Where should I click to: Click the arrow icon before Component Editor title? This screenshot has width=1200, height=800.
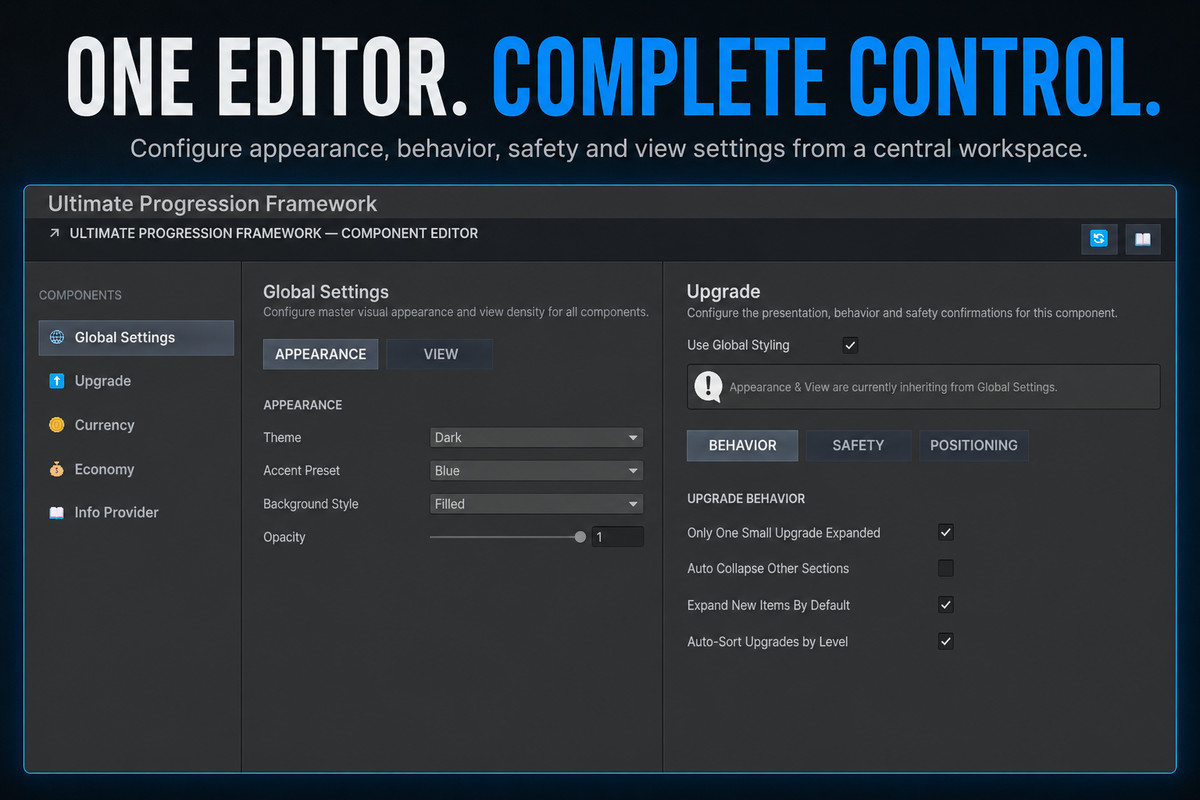click(x=53, y=234)
